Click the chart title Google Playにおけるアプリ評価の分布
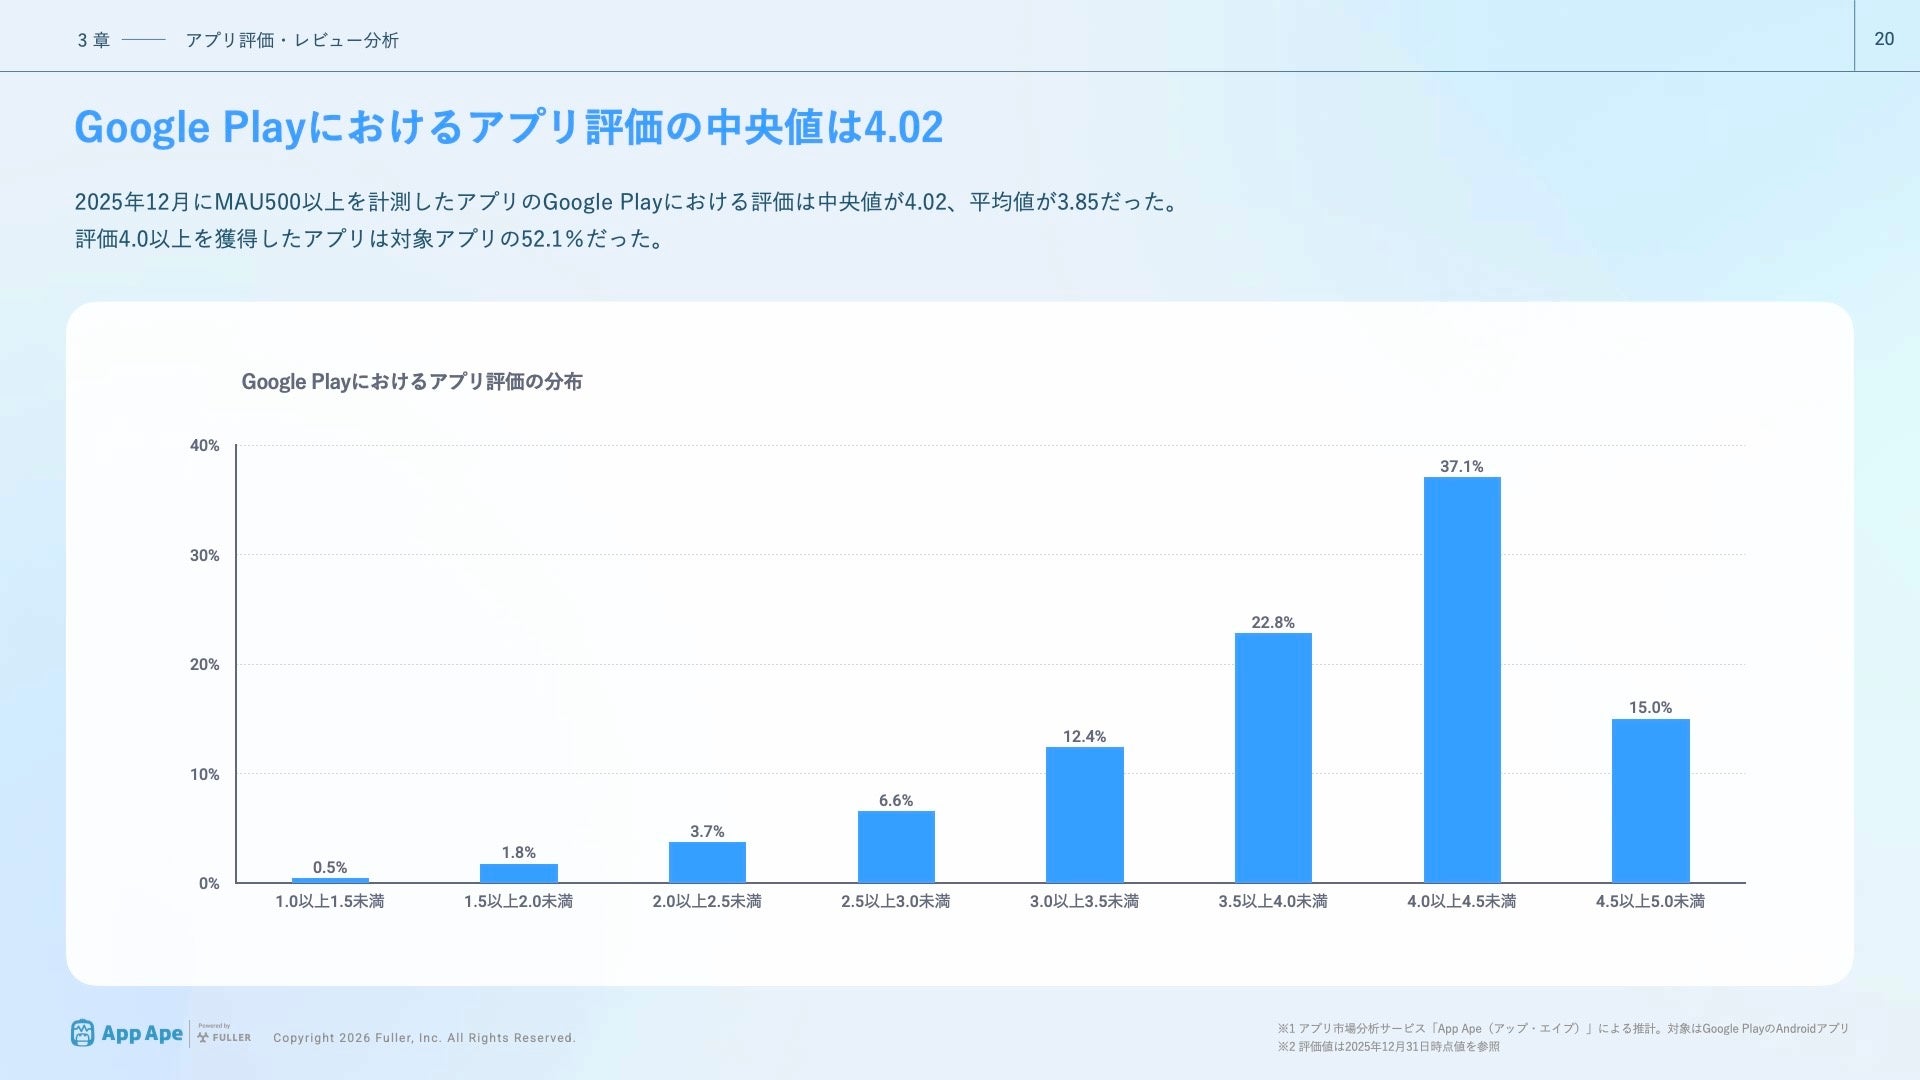This screenshot has width=1920, height=1080. point(411,382)
